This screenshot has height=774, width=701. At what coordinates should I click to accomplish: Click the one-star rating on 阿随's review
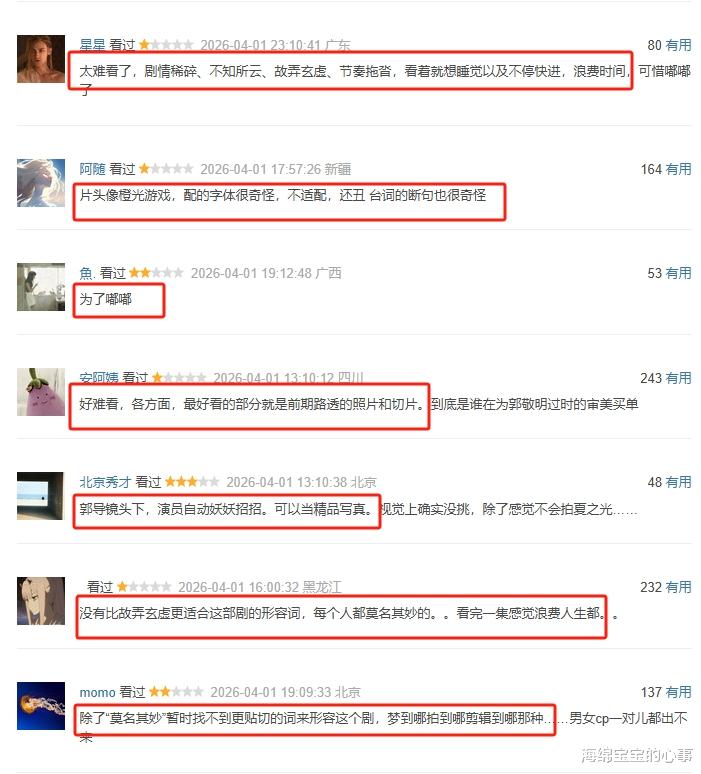166,169
